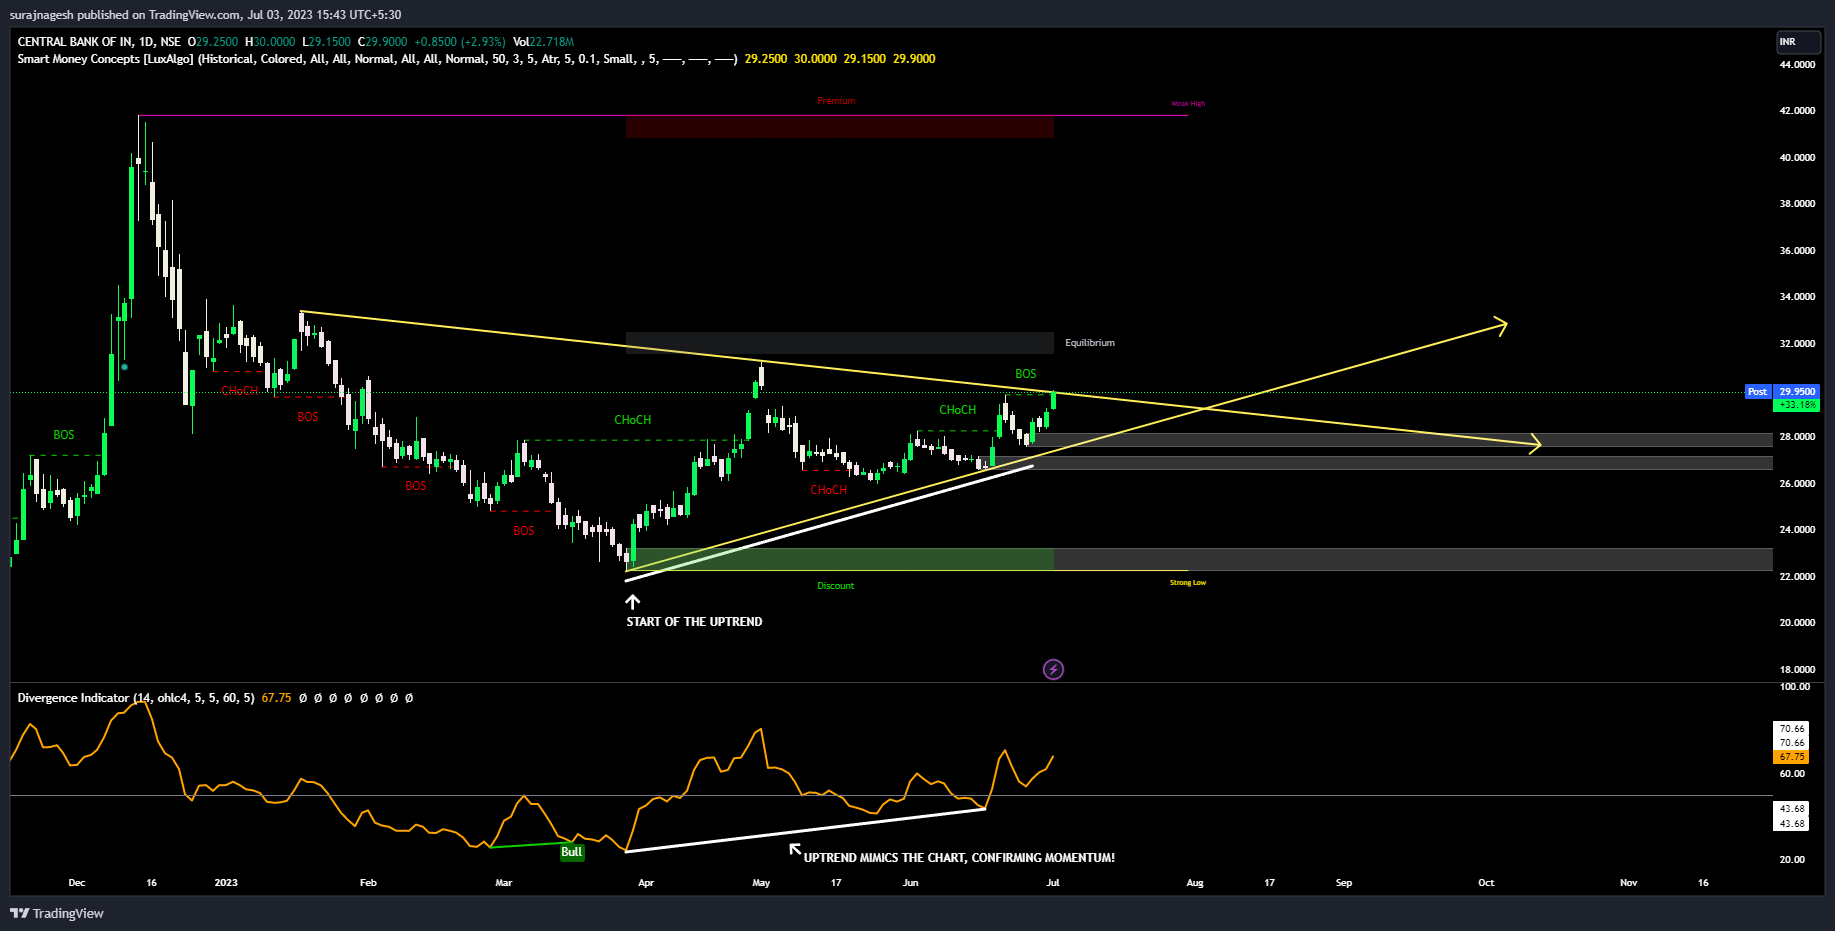Click the Aug date on time axis
1835x931 pixels.
click(1195, 883)
